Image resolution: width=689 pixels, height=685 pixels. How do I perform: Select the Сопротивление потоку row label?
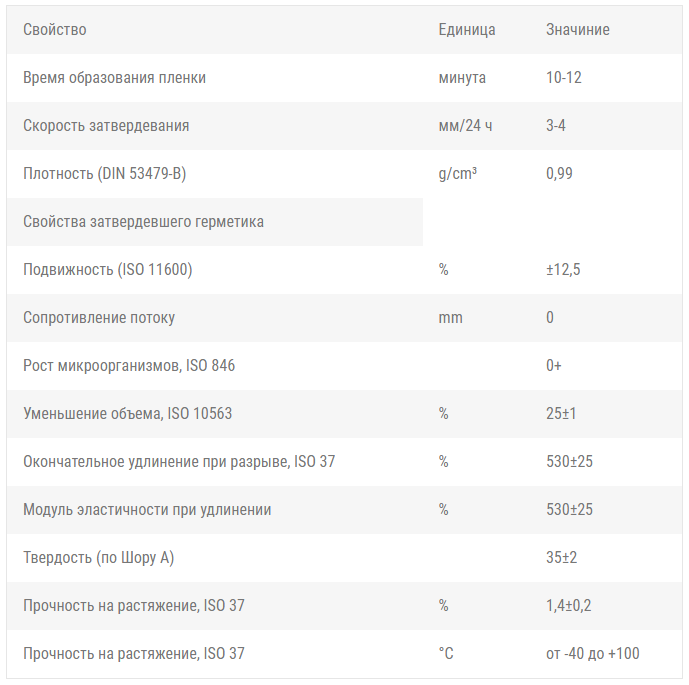99,317
